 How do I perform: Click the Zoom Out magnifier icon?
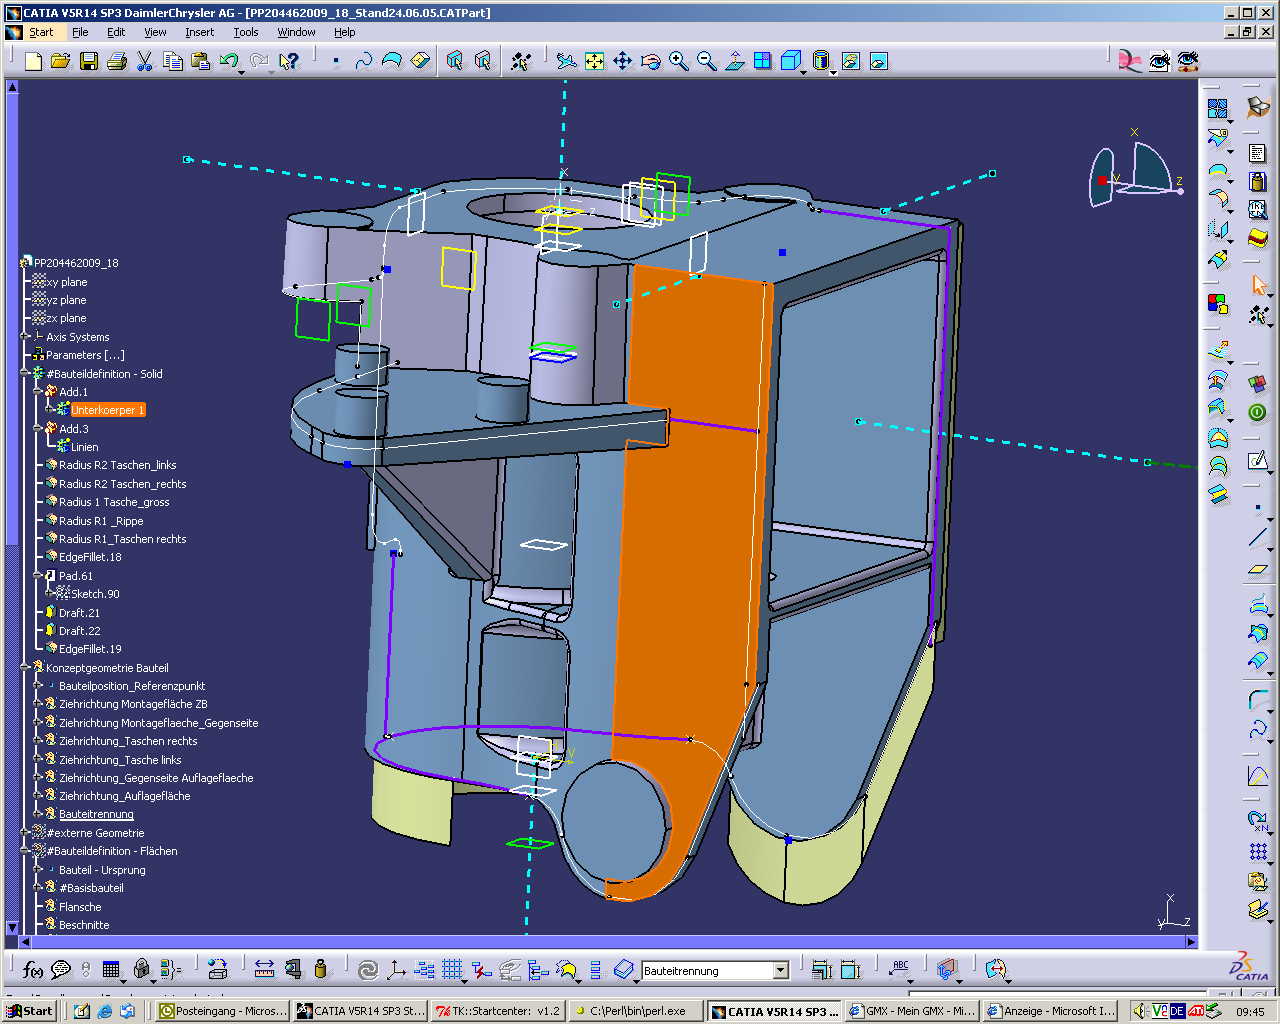click(706, 62)
